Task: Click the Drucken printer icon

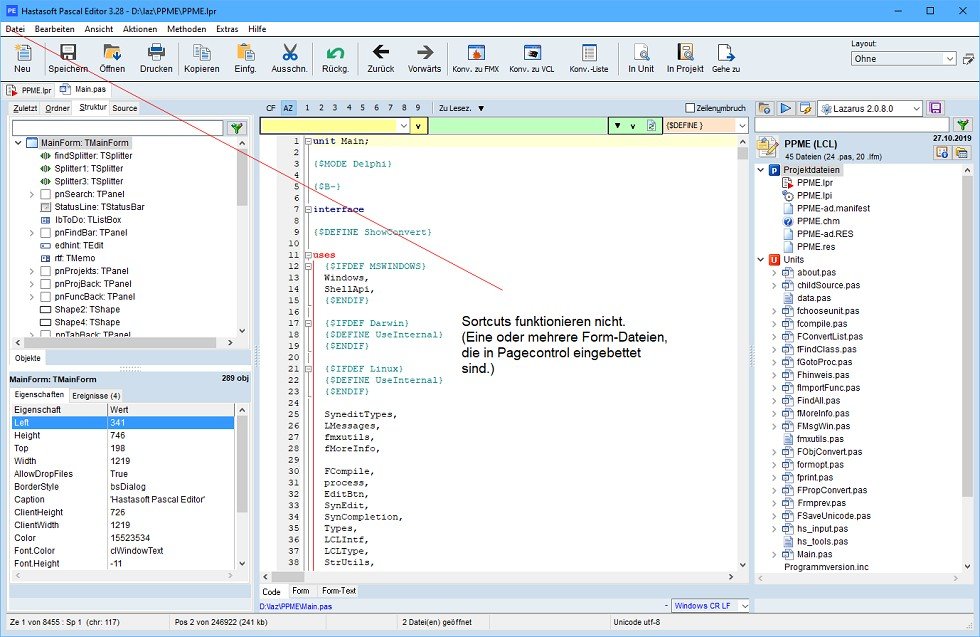Action: [x=156, y=53]
